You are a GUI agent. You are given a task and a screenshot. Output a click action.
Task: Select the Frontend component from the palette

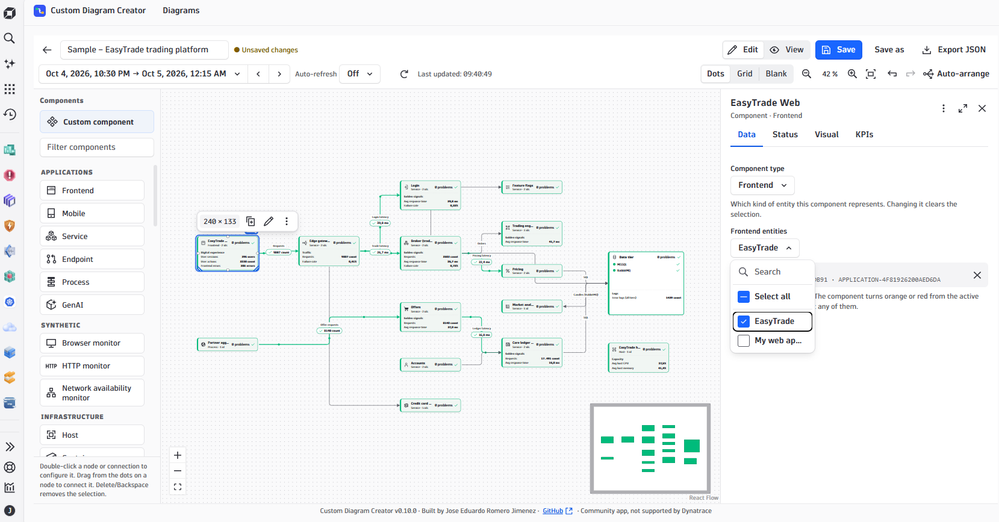92,191
